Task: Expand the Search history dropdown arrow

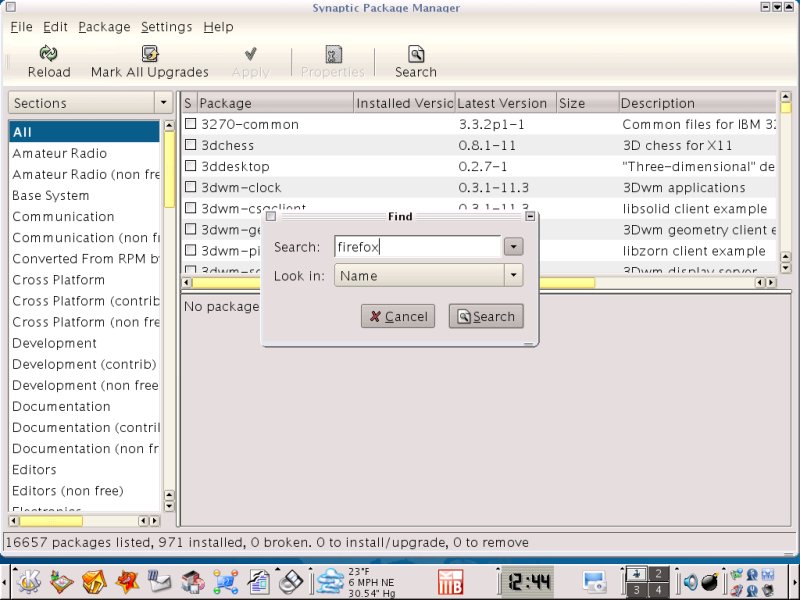Action: 513,247
